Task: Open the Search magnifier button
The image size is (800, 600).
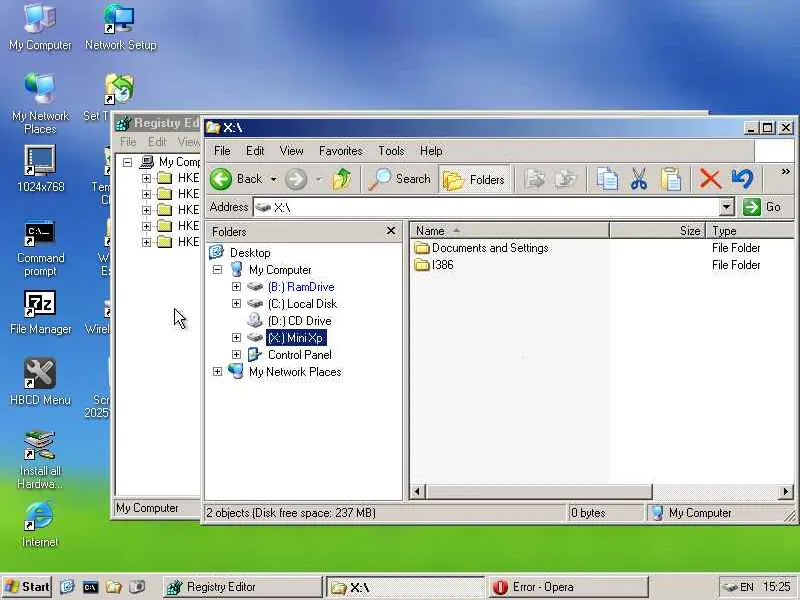Action: pyautogui.click(x=399, y=179)
